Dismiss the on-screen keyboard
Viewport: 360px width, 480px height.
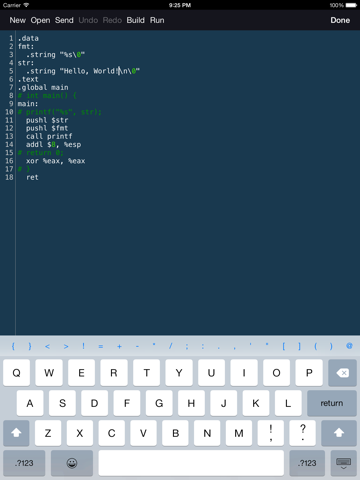[x=344, y=463]
